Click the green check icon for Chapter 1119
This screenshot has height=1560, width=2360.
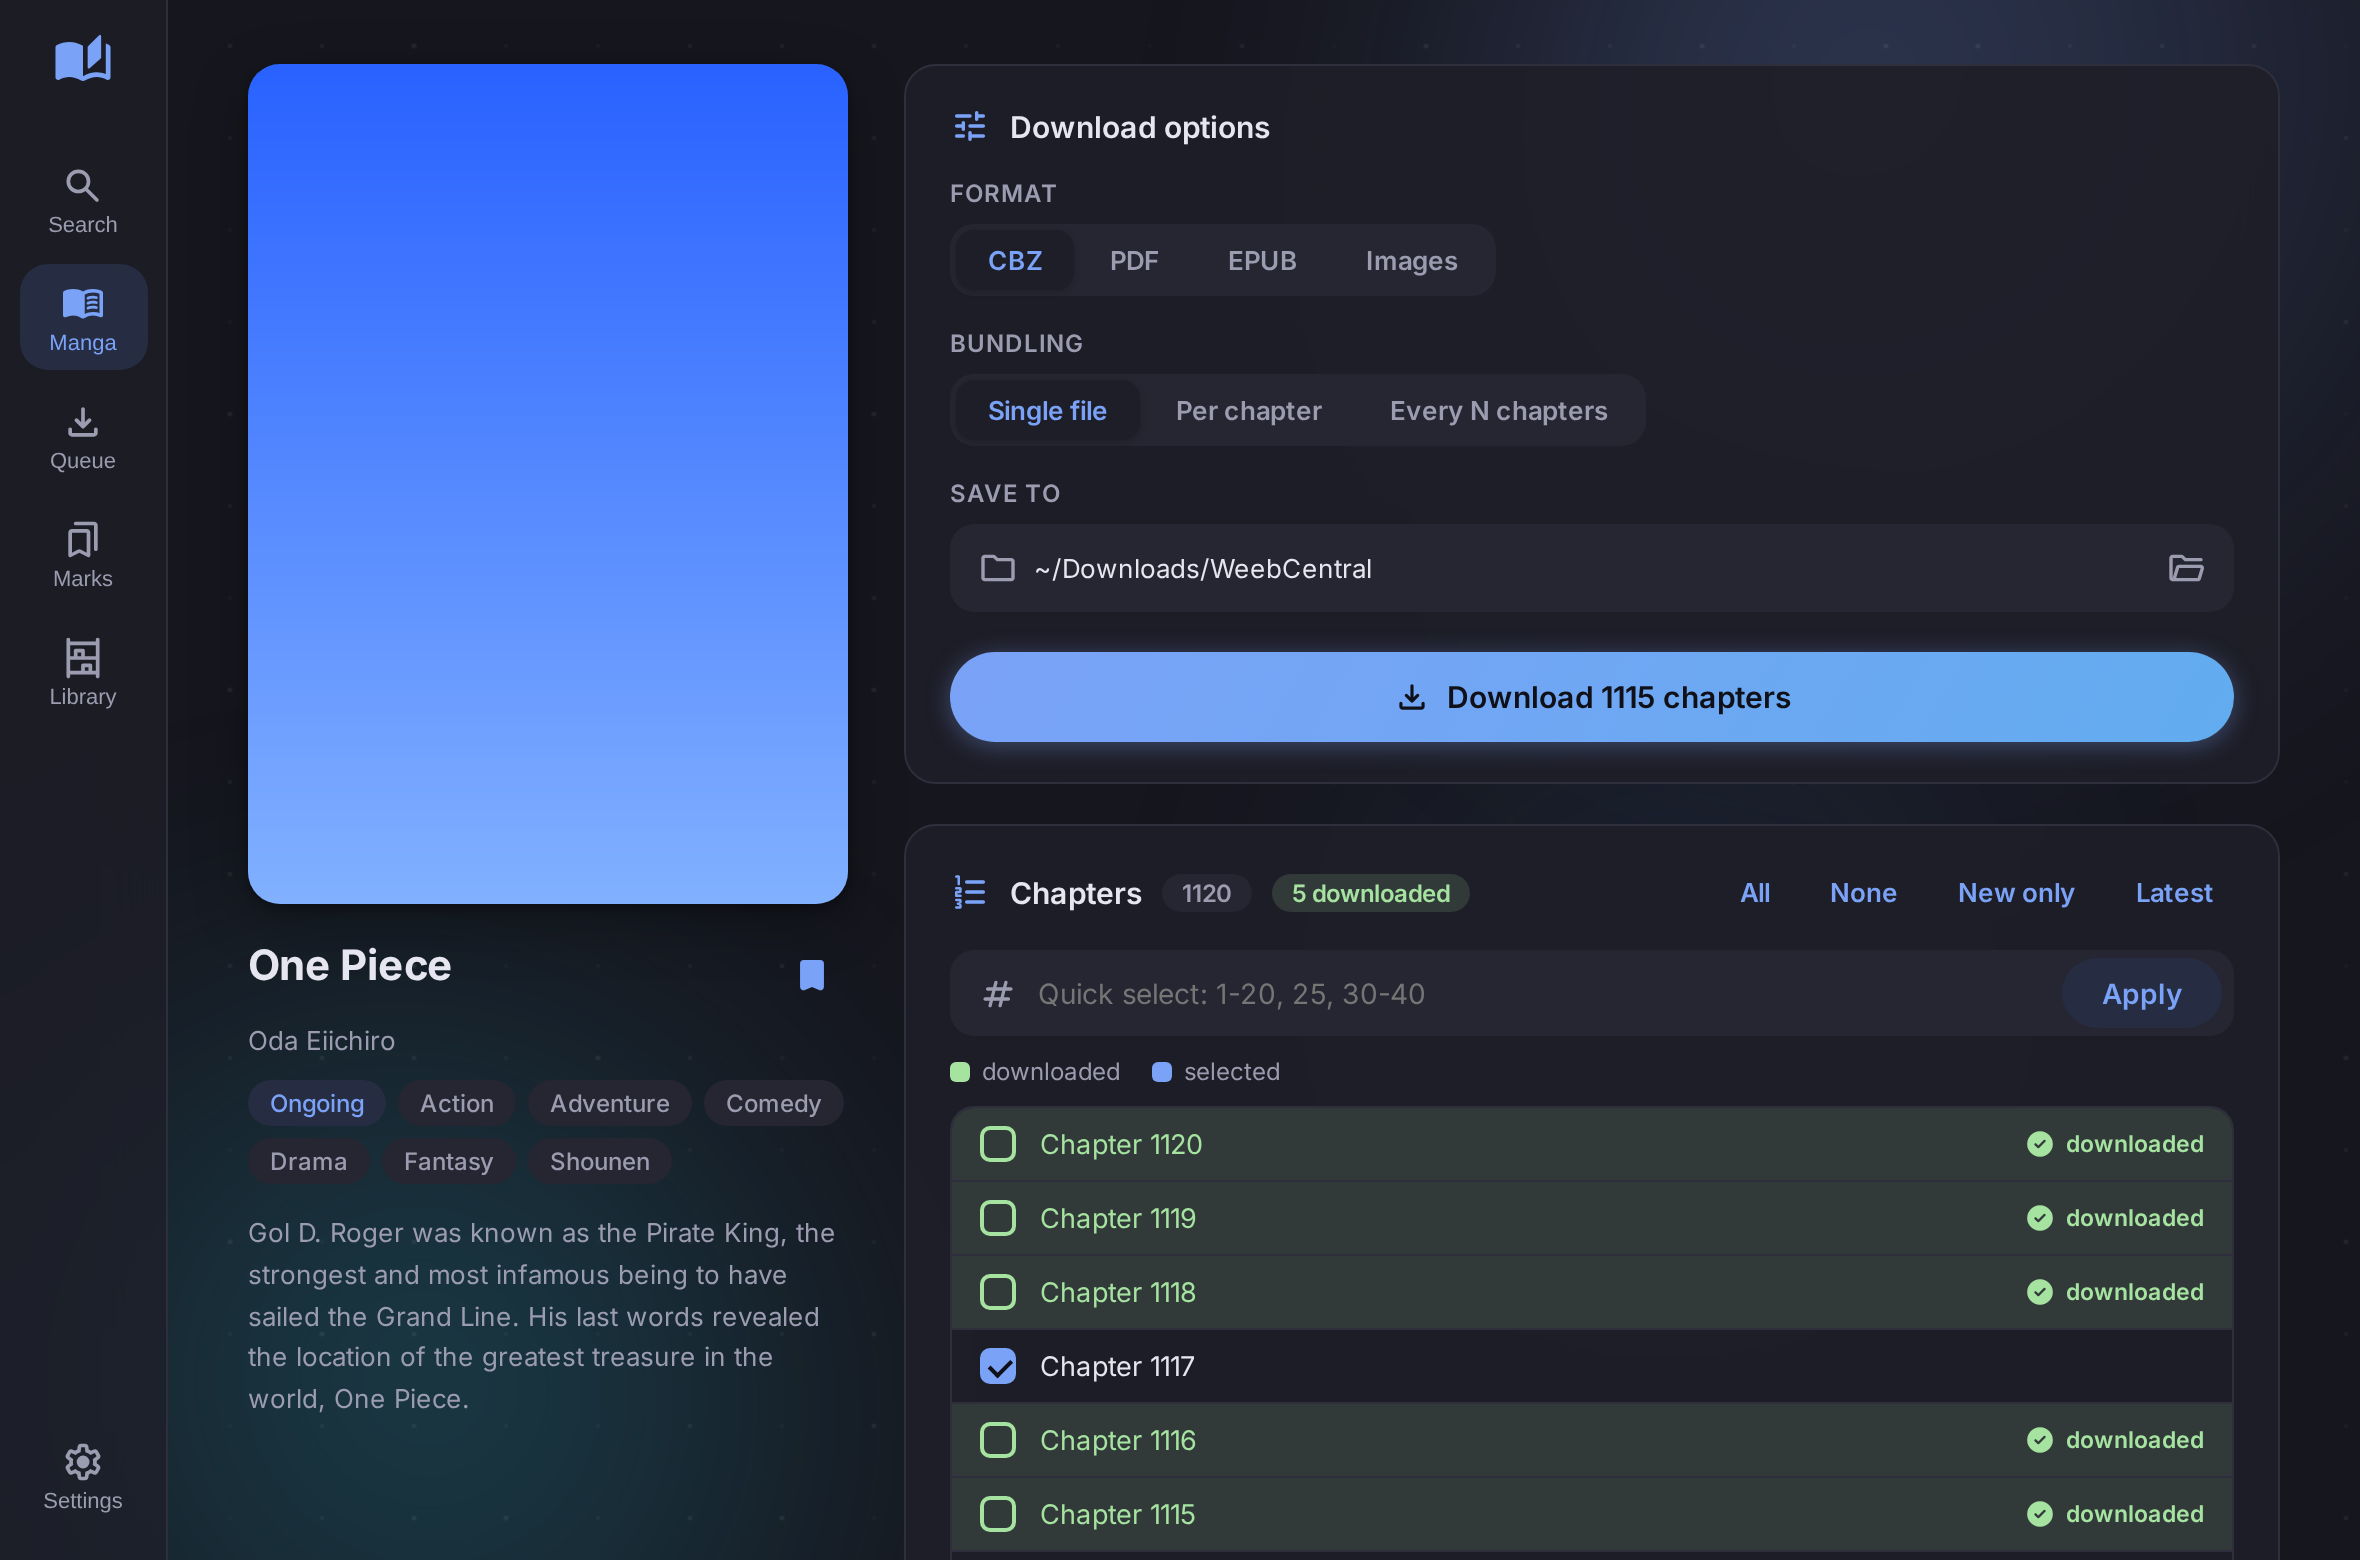pyautogui.click(x=2039, y=1218)
